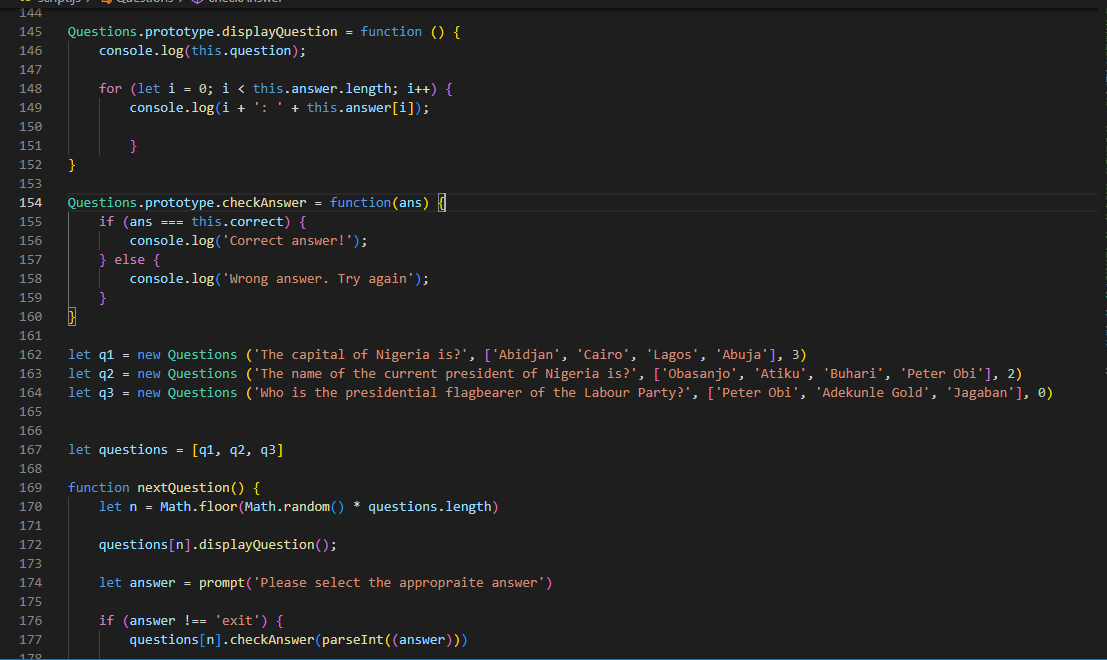Image resolution: width=1107 pixels, height=660 pixels.
Task: Click line number 154 in the gutter
Action: click(x=30, y=203)
